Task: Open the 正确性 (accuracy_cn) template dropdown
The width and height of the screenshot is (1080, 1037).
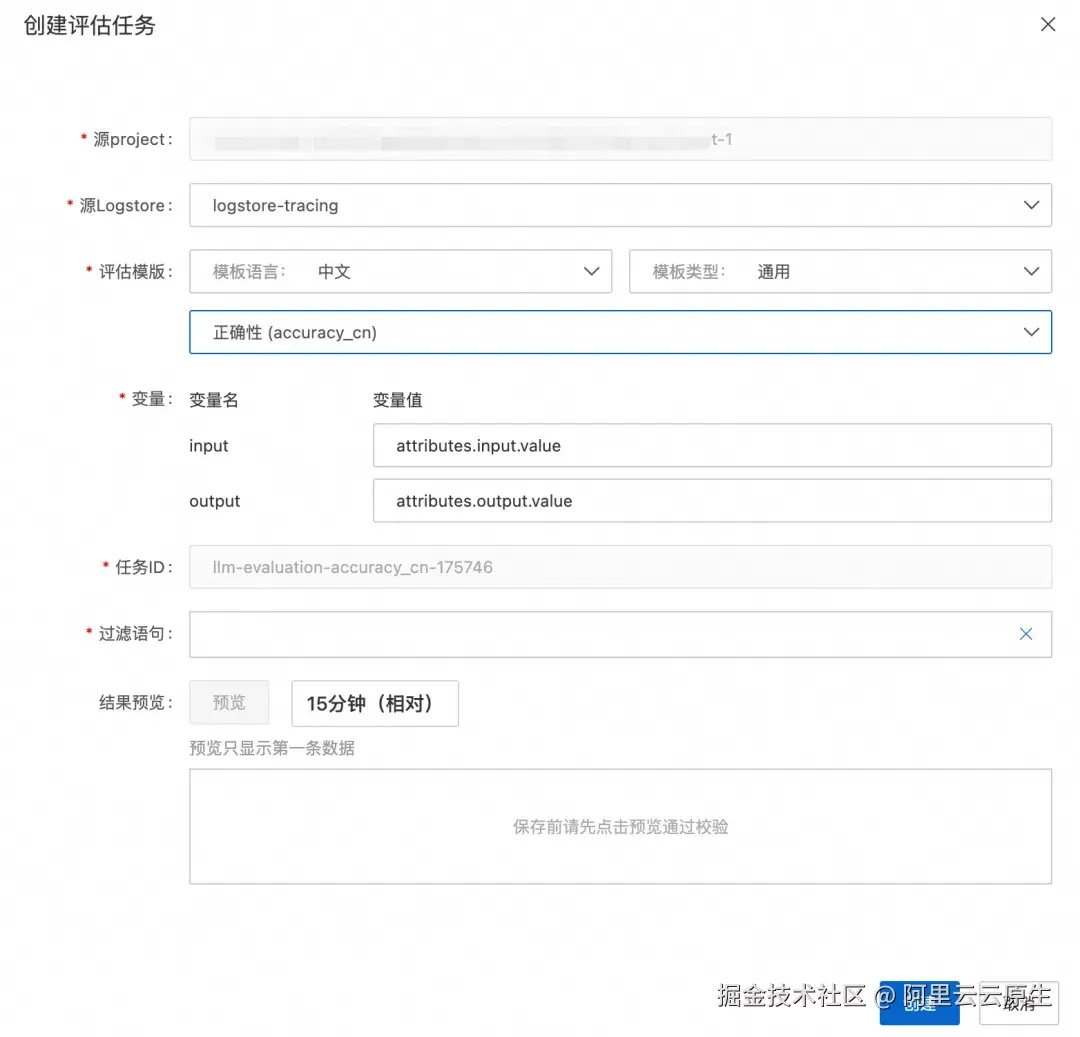Action: click(620, 332)
